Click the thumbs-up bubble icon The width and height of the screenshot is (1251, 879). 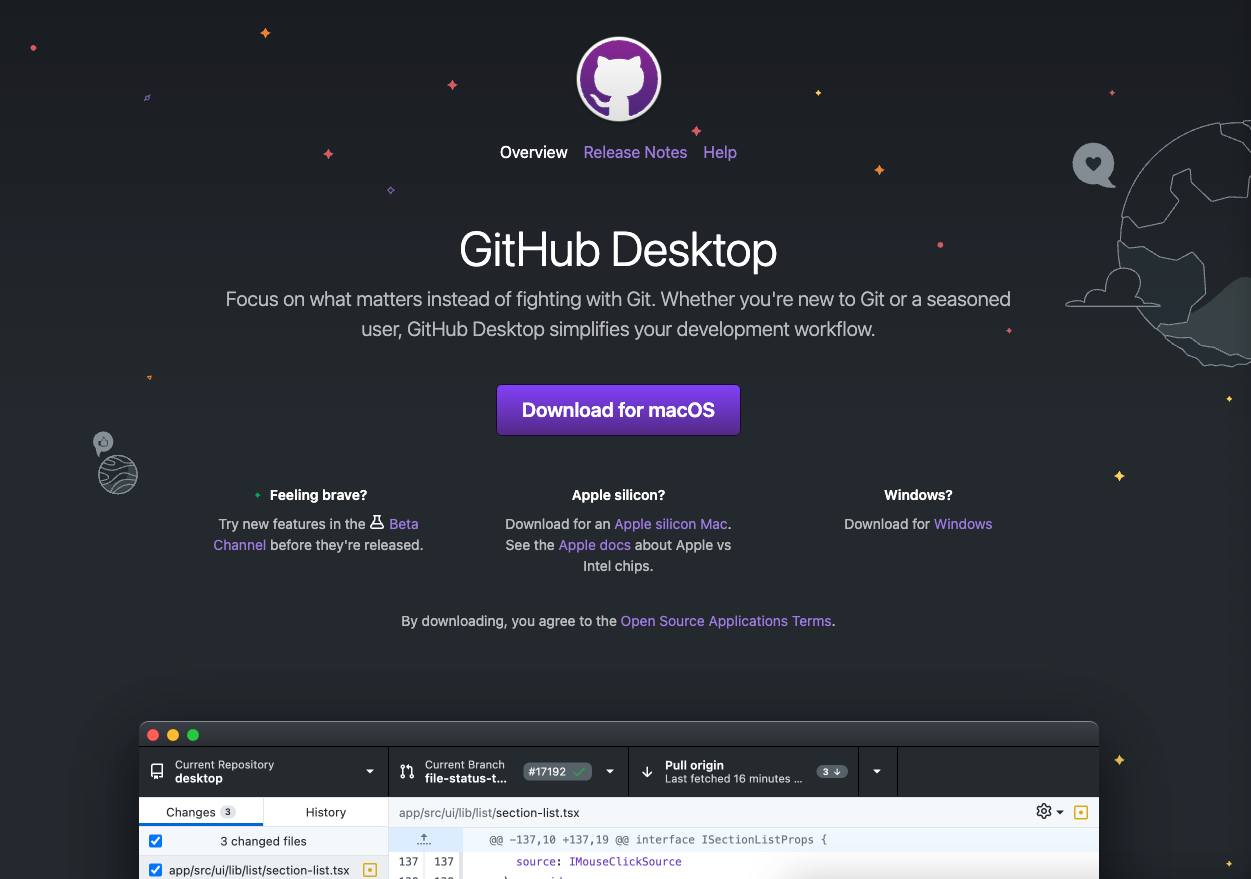(x=103, y=443)
